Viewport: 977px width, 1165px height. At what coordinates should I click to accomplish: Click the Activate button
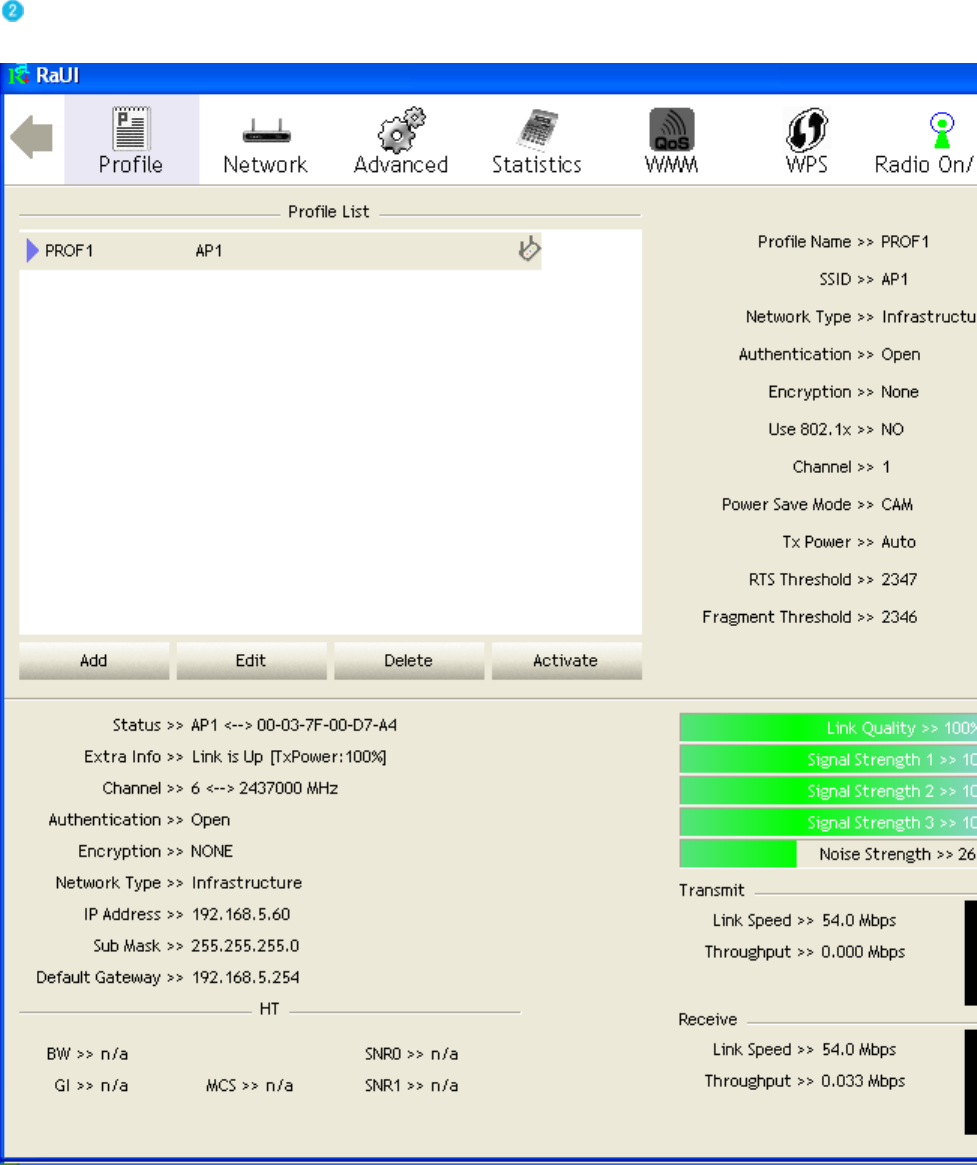point(566,661)
